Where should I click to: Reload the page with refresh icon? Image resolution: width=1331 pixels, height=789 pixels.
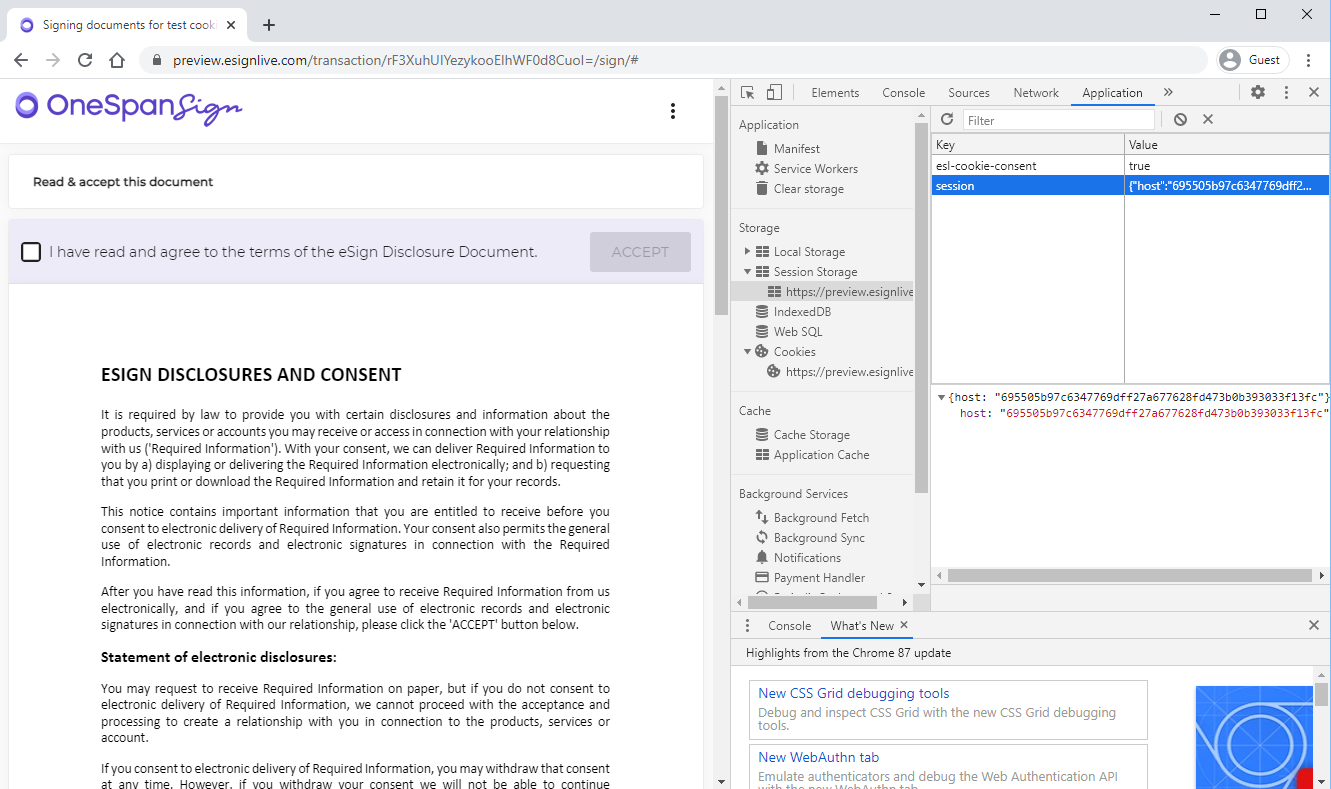(85, 60)
